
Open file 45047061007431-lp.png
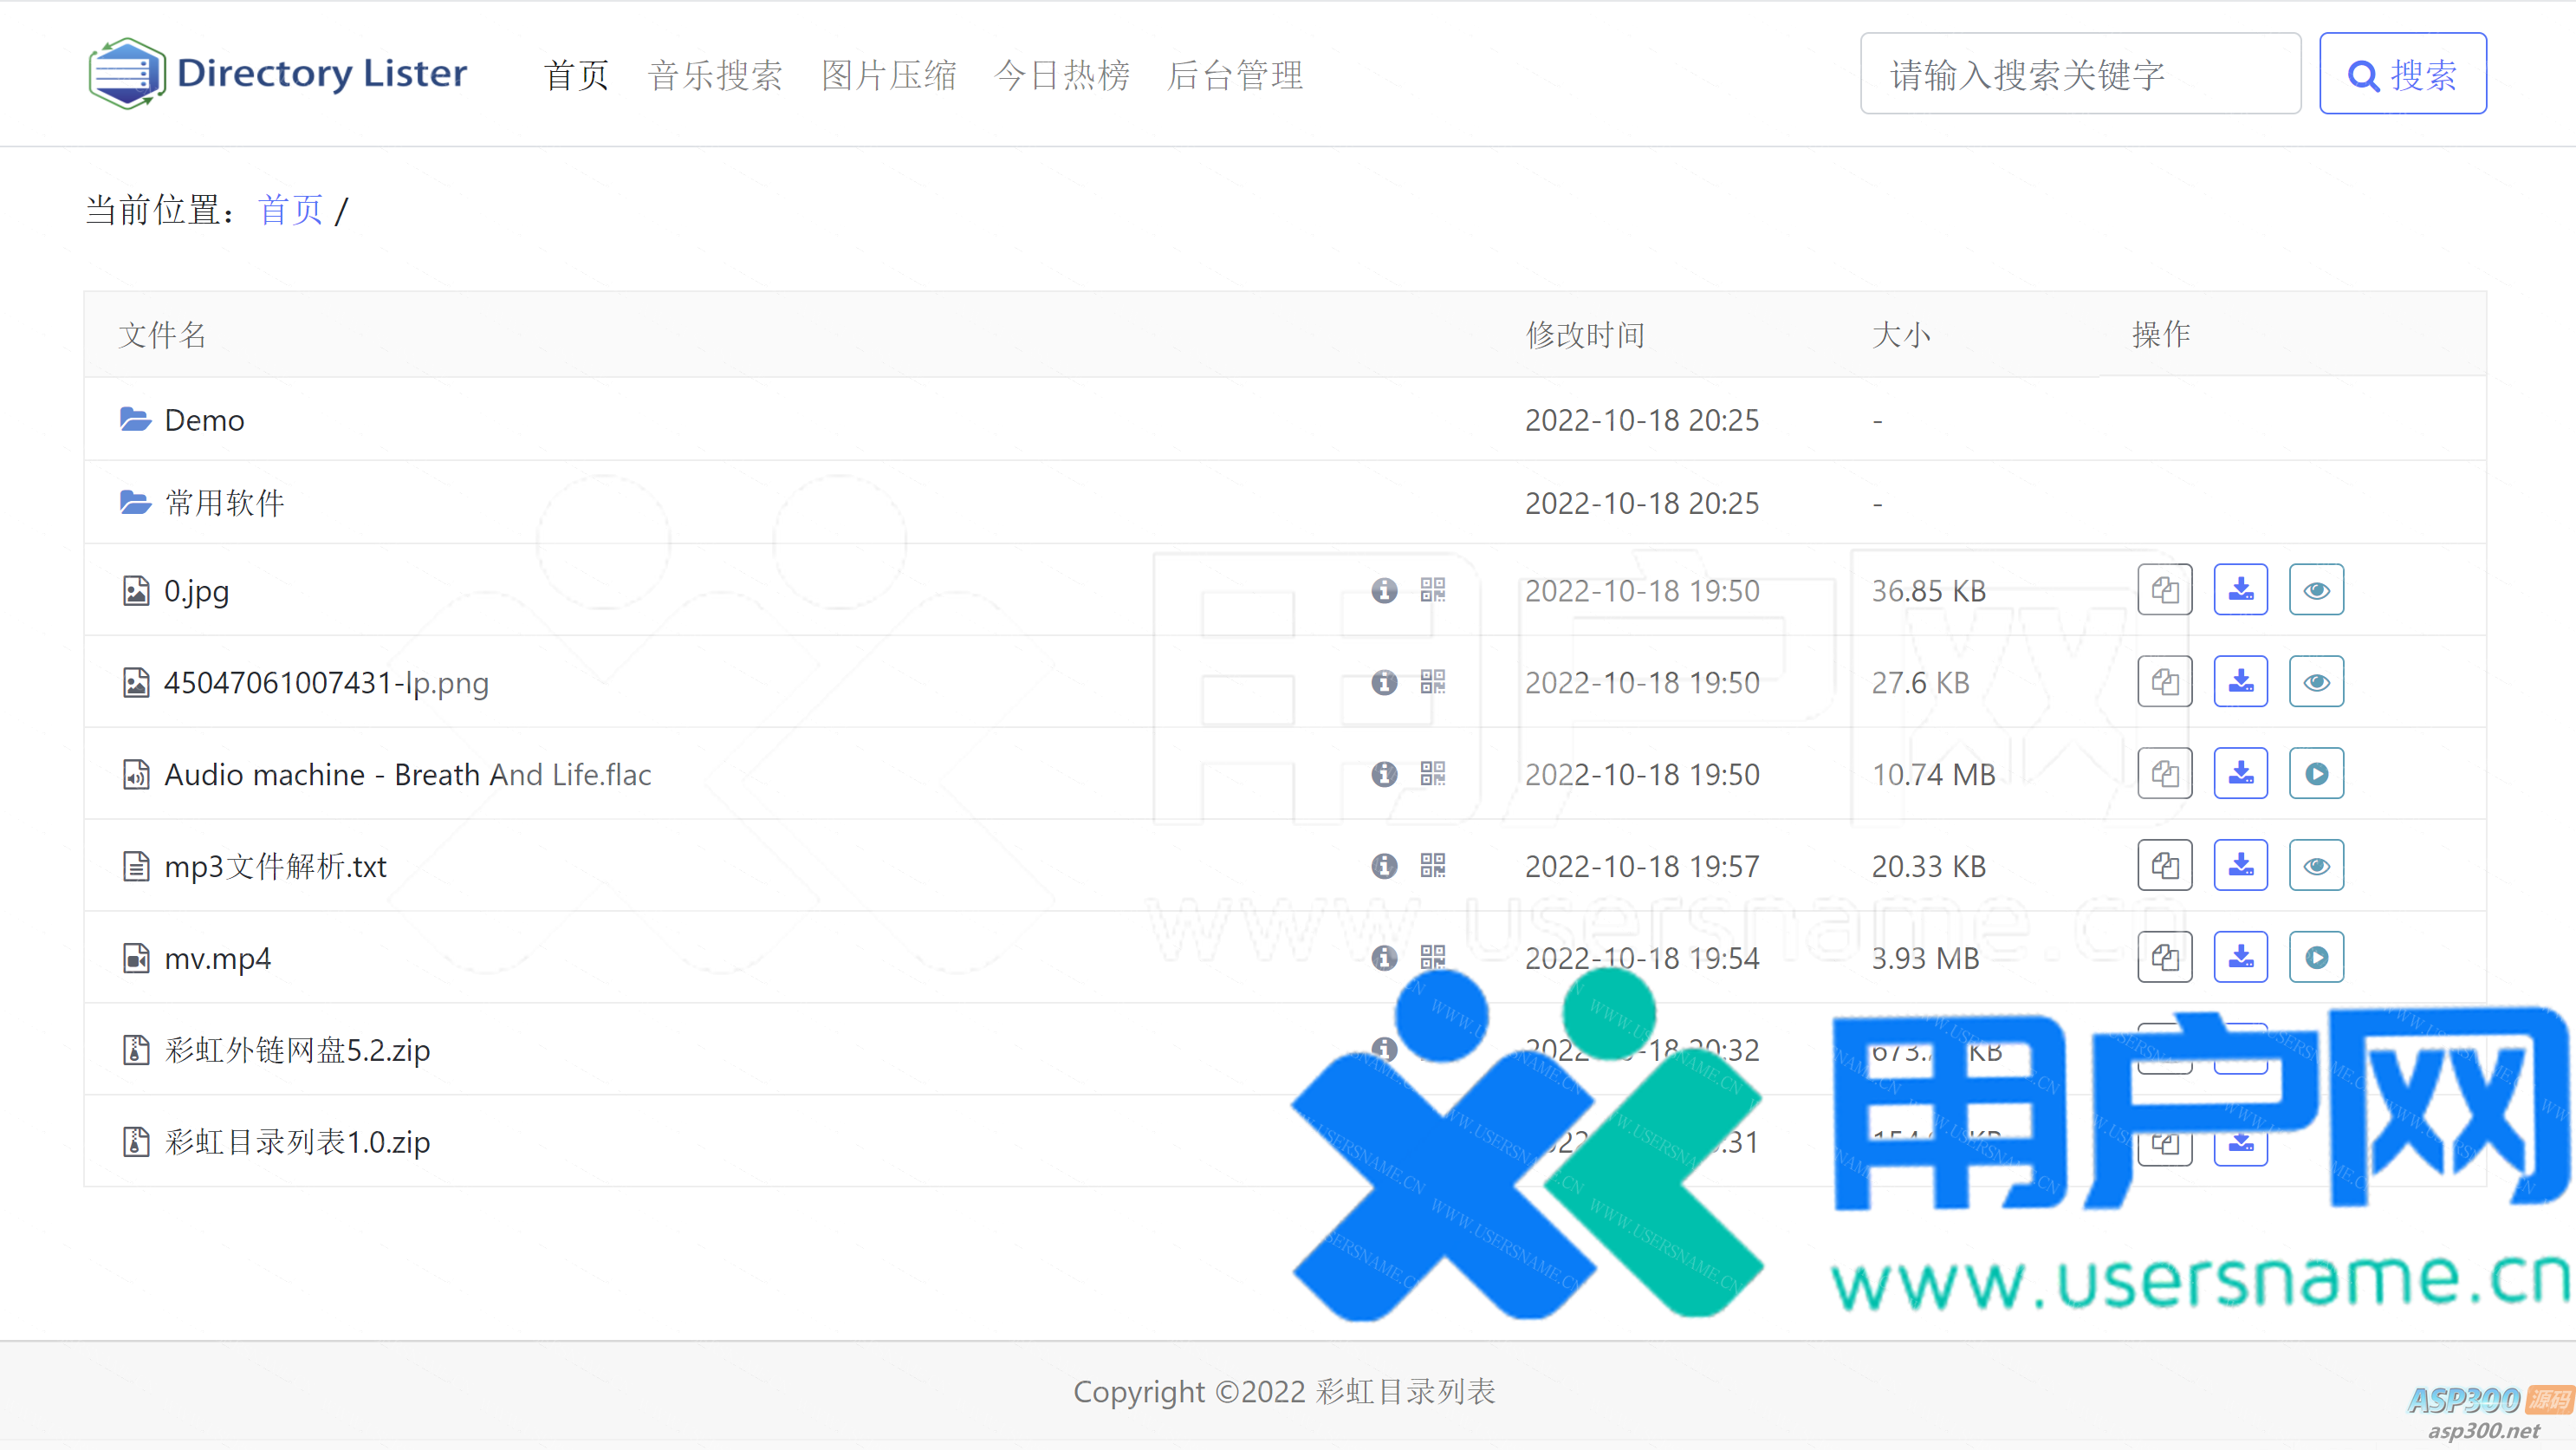326,683
